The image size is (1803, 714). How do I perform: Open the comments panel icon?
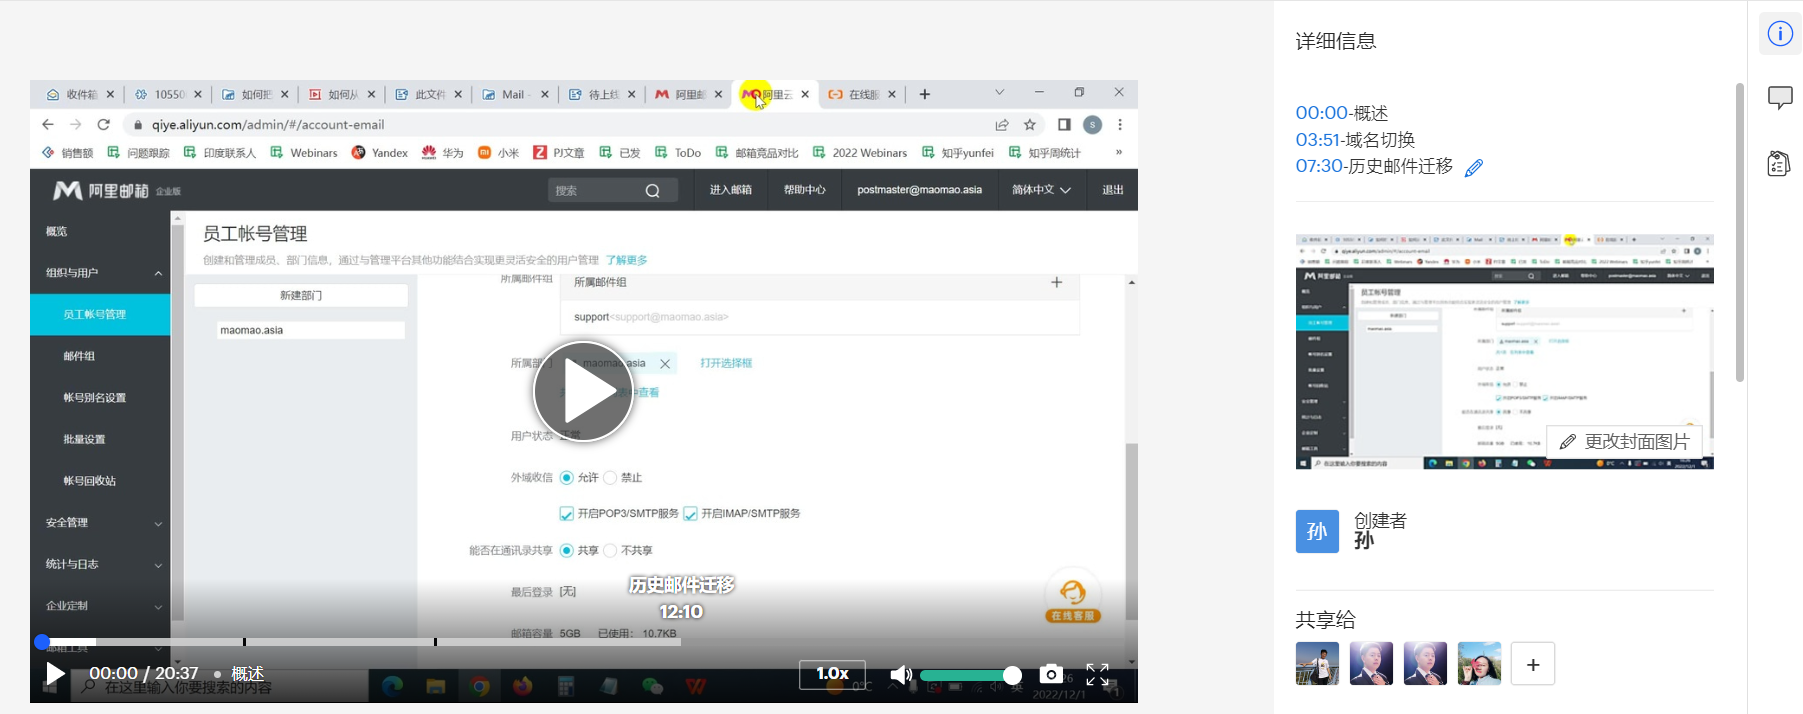[1780, 98]
